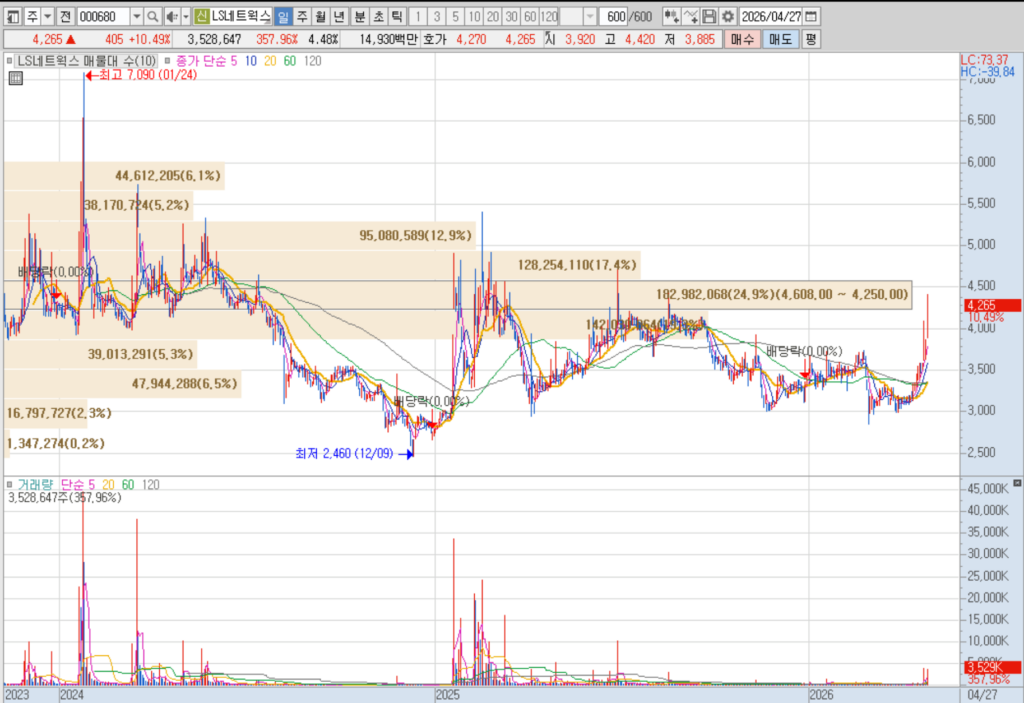Click the 전 (all) button
Screen dimensions: 1024x703
point(65,16)
